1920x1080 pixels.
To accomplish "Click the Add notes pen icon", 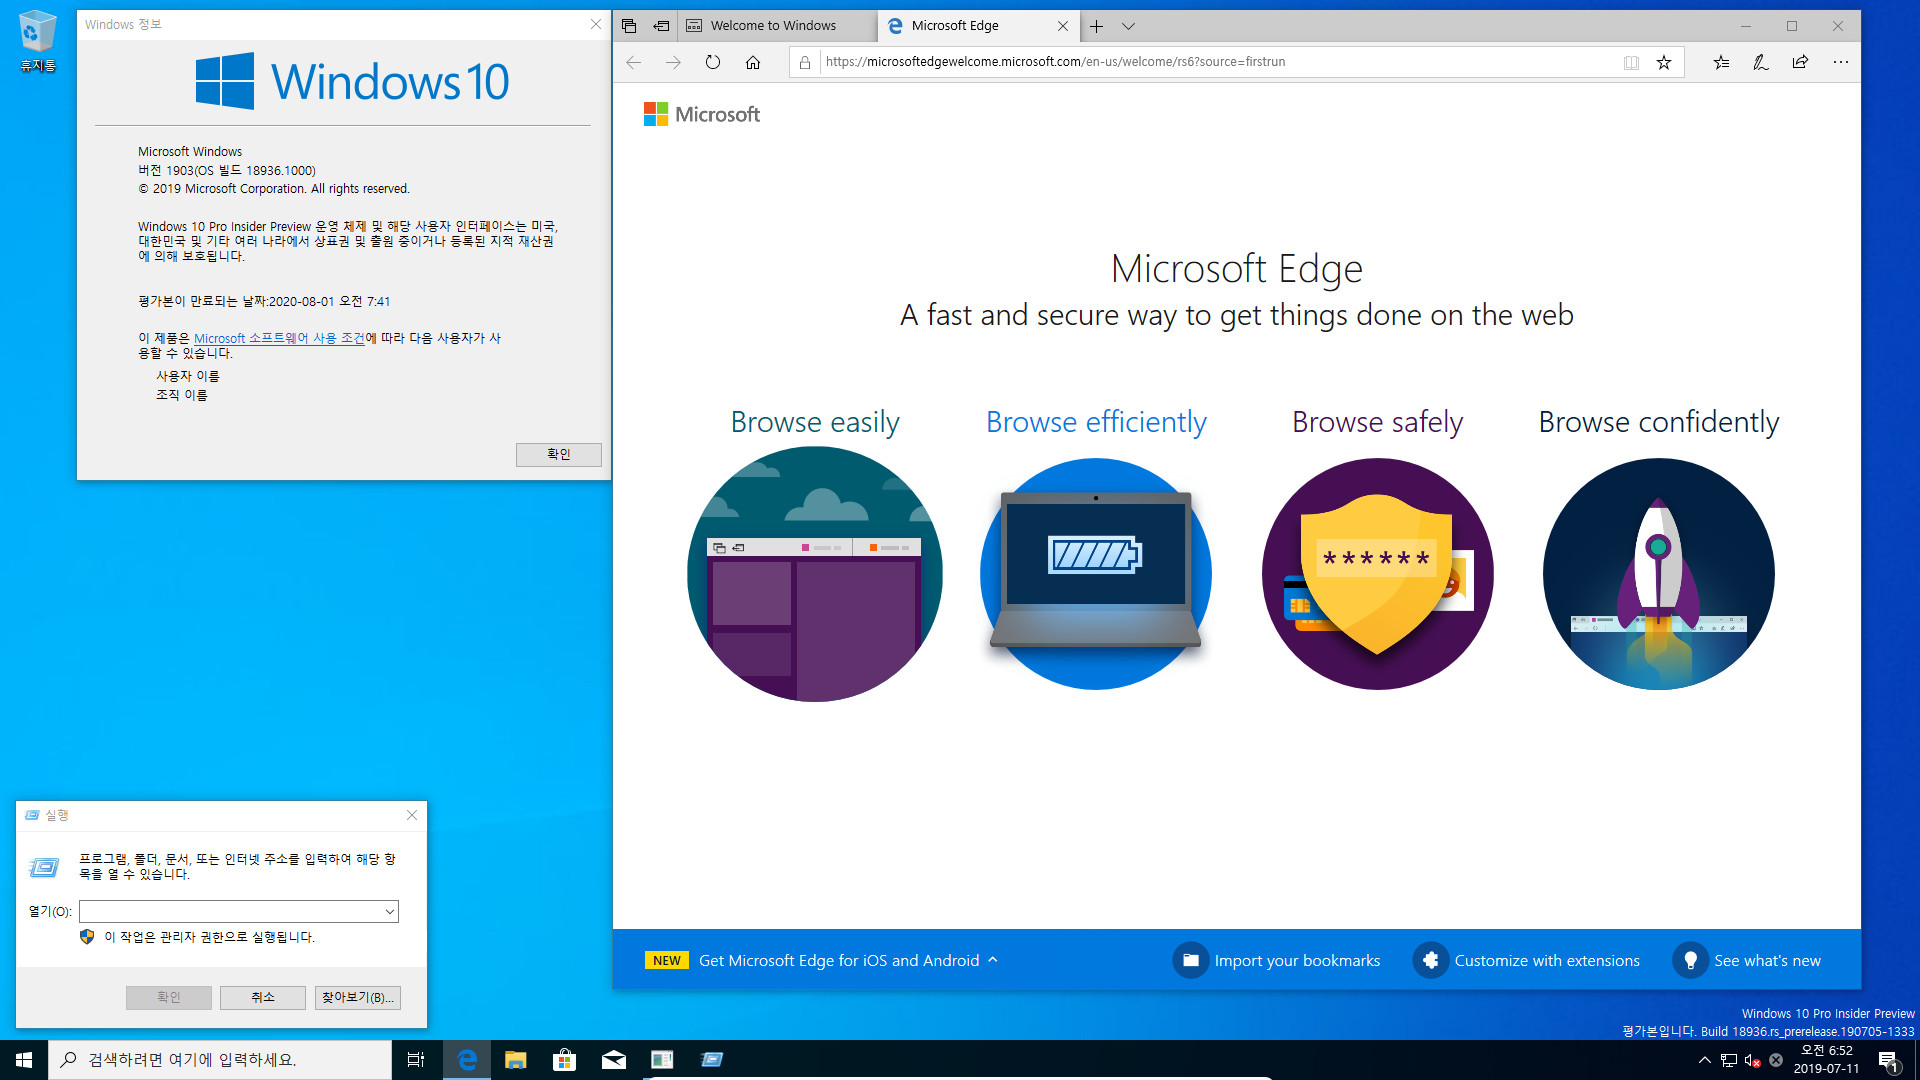I will pos(1761,62).
